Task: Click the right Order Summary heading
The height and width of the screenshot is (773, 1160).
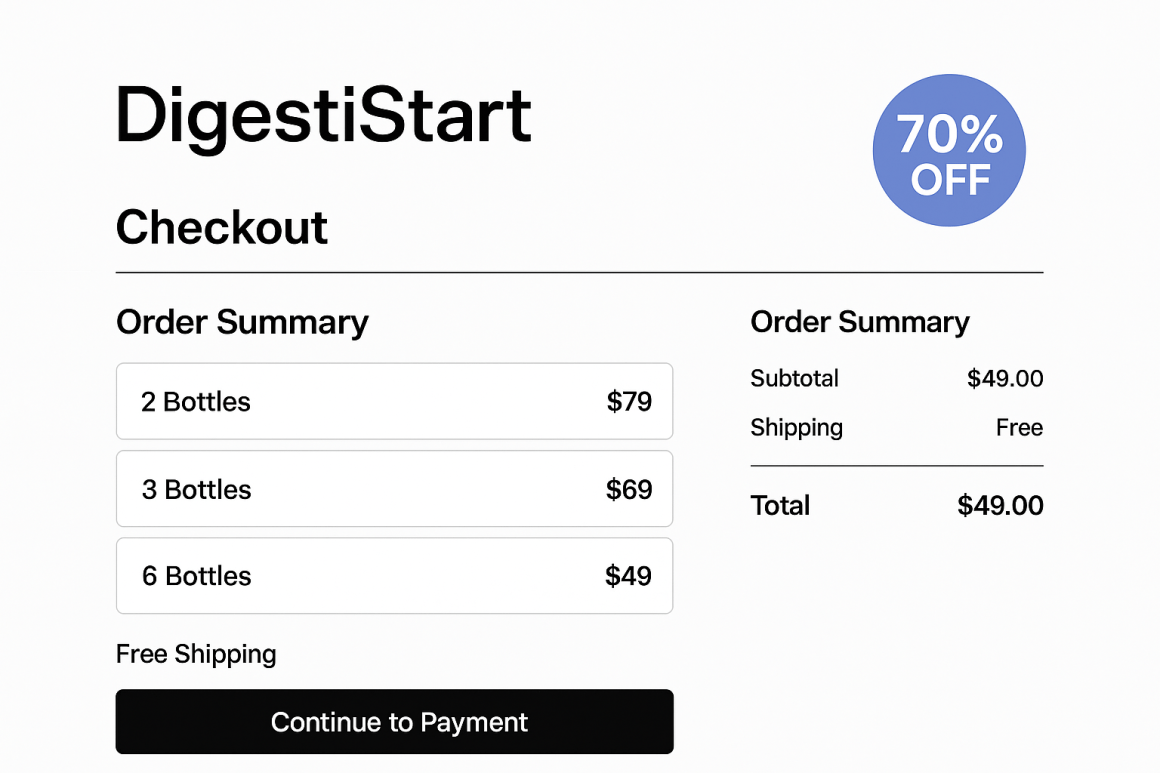Action: point(860,322)
